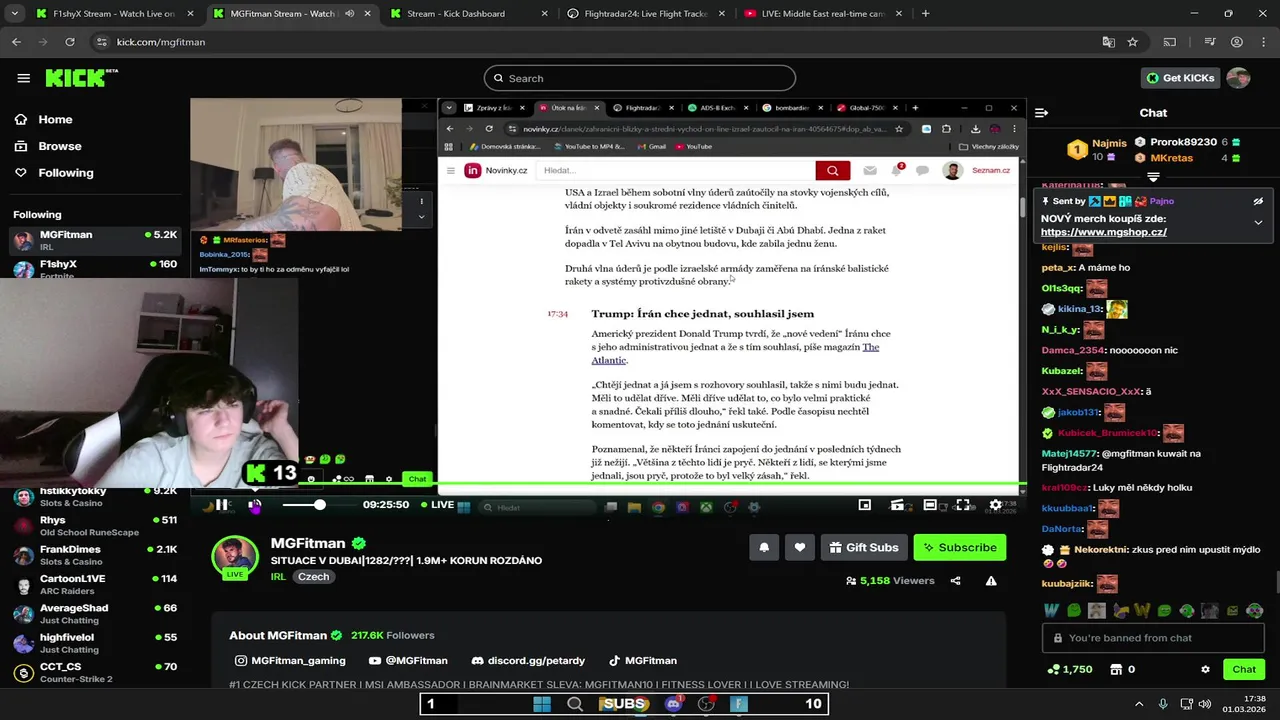1280x720 pixels.
Task: Expand the pinned message chevron
Action: point(1258,222)
